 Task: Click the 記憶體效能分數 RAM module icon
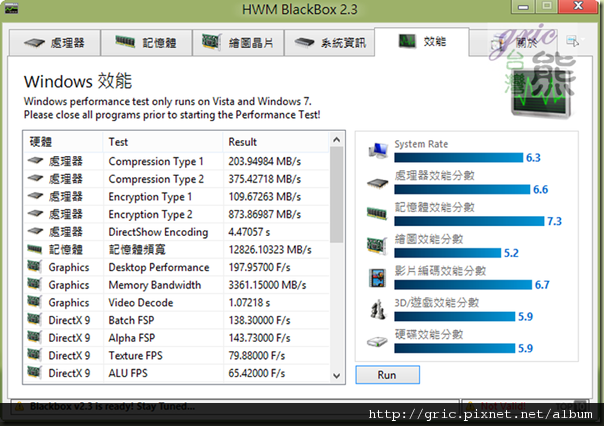pos(377,213)
